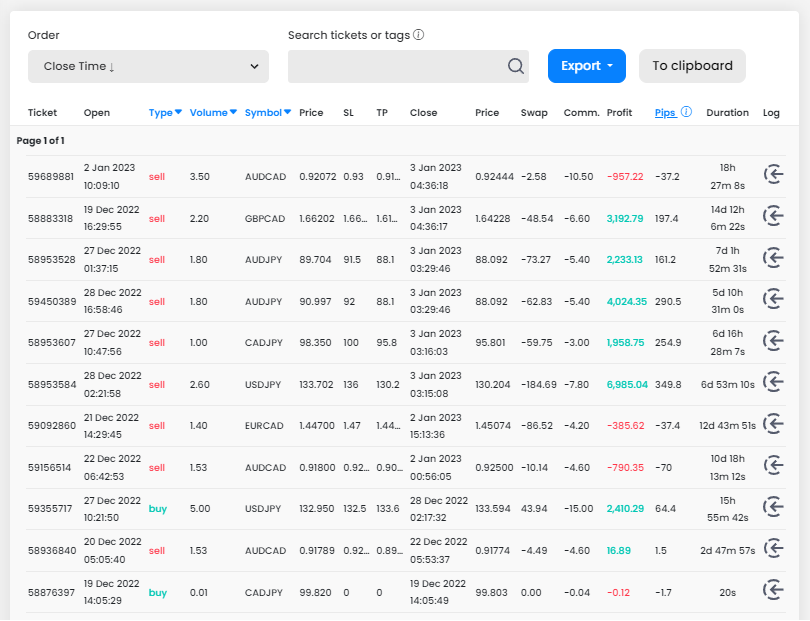The image size is (810, 621).
Task: Open the Volume column filter
Action: pos(213,112)
